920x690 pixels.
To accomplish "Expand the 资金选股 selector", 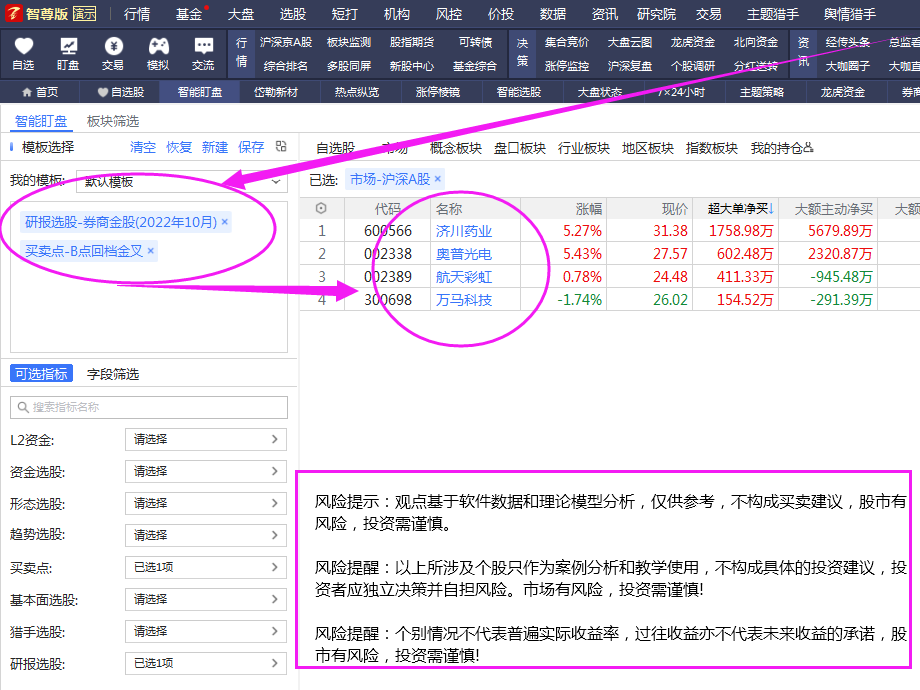I will coord(205,471).
